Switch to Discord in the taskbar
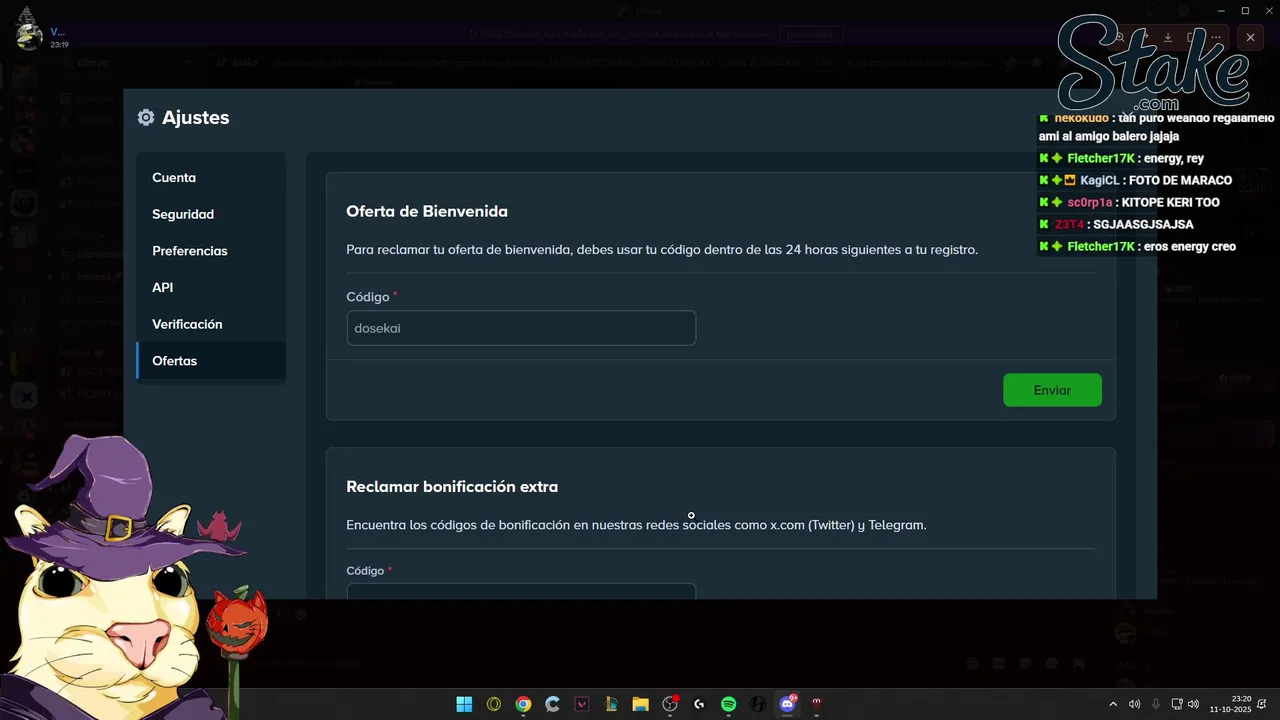 point(788,704)
